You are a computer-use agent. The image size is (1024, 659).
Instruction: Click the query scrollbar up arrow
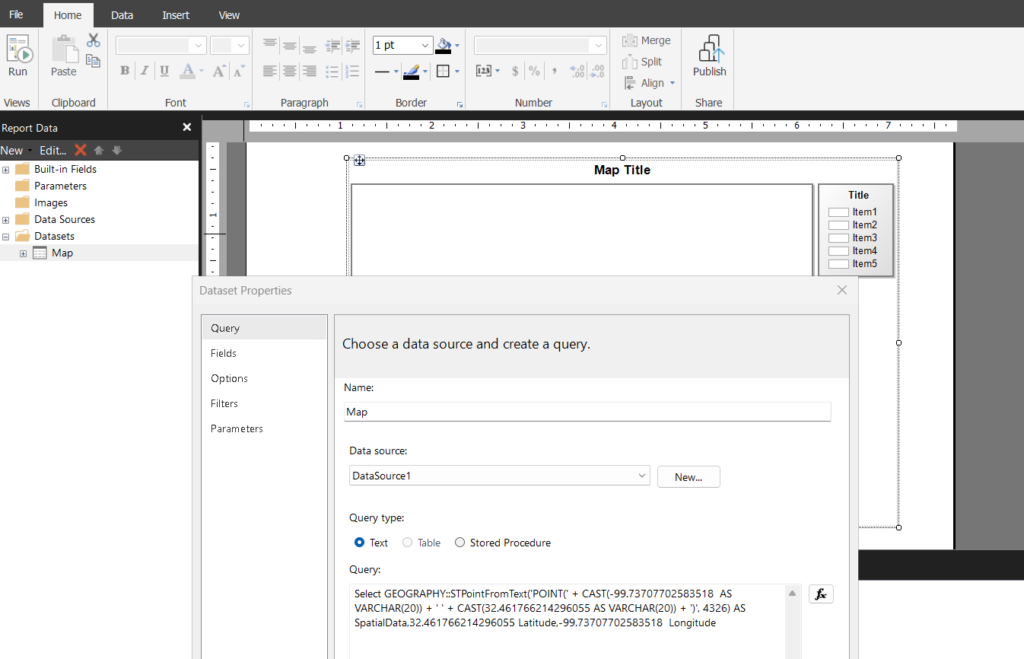point(792,593)
